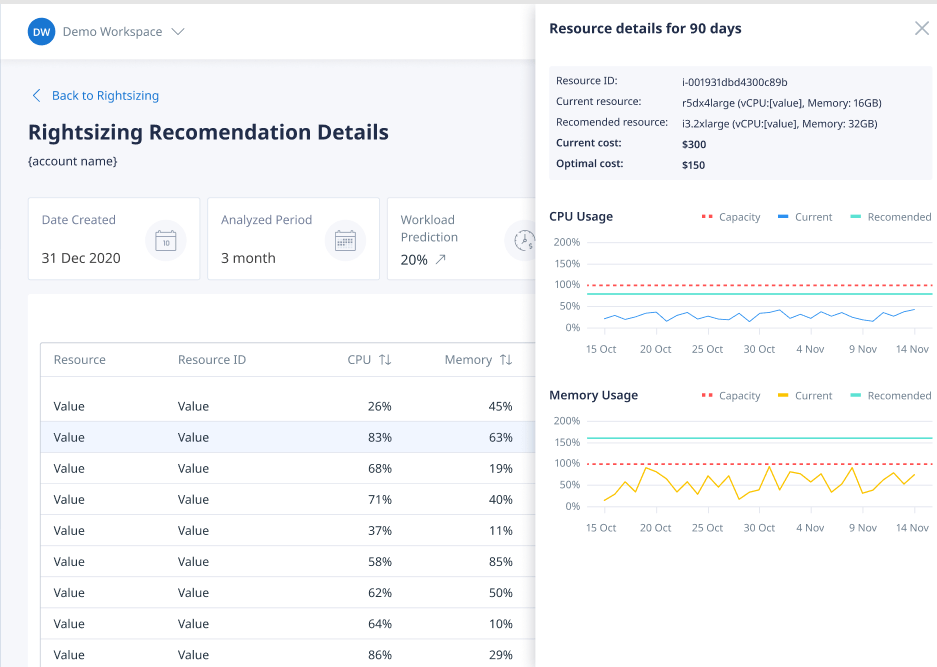Click the resource ID i-001931dbd4300c89b
This screenshot has height=667, width=937.
(734, 82)
